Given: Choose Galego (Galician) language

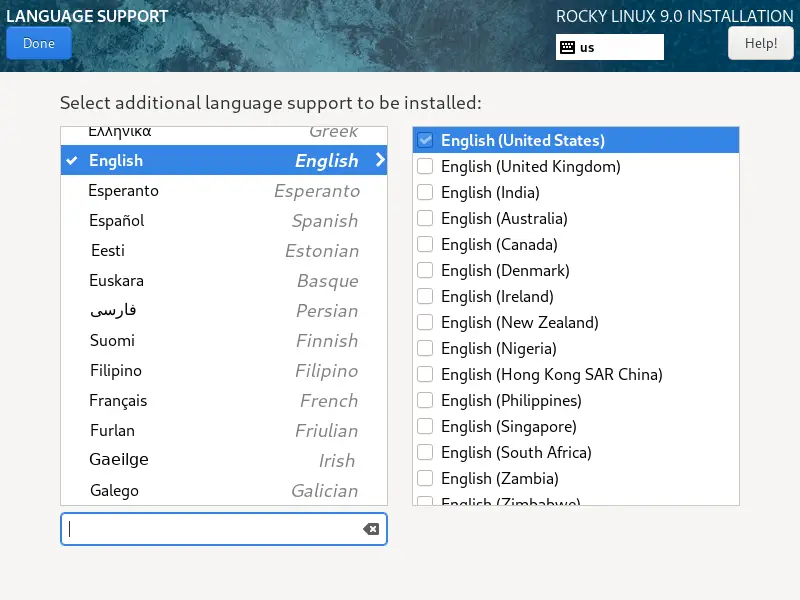Looking at the screenshot, I should pyautogui.click(x=223, y=490).
